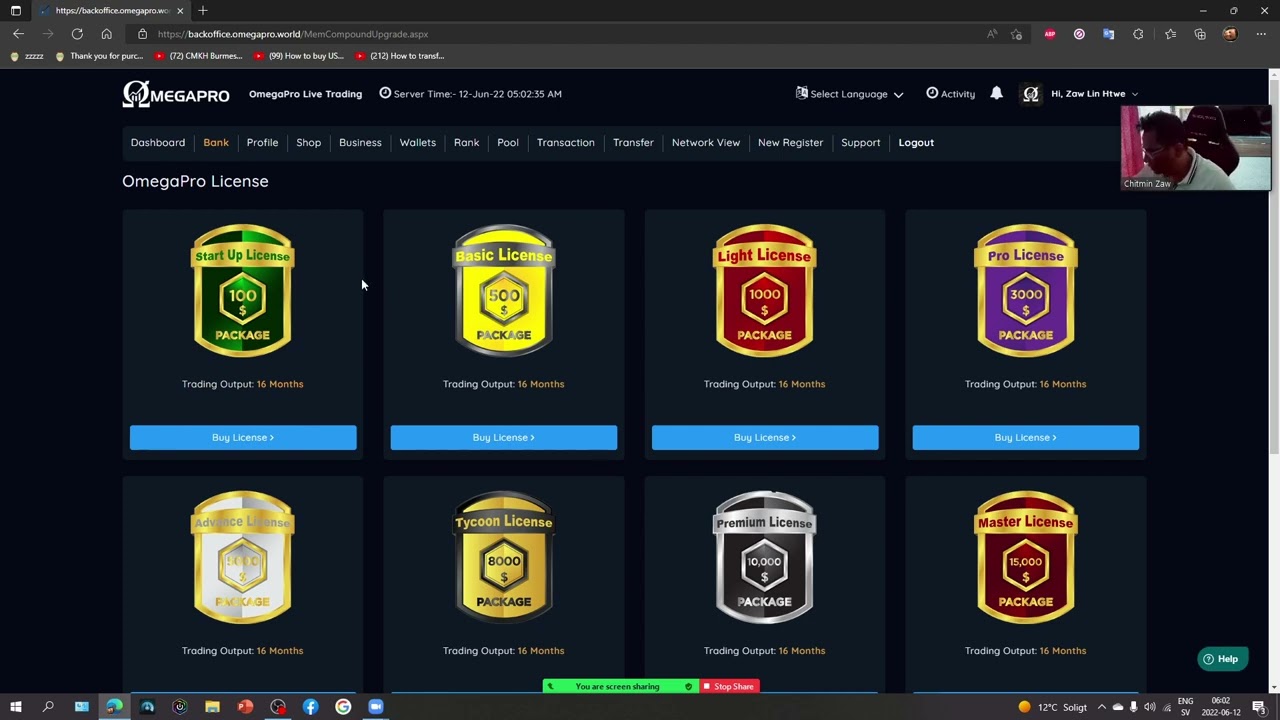Open a new browser tab

pyautogui.click(x=203, y=10)
